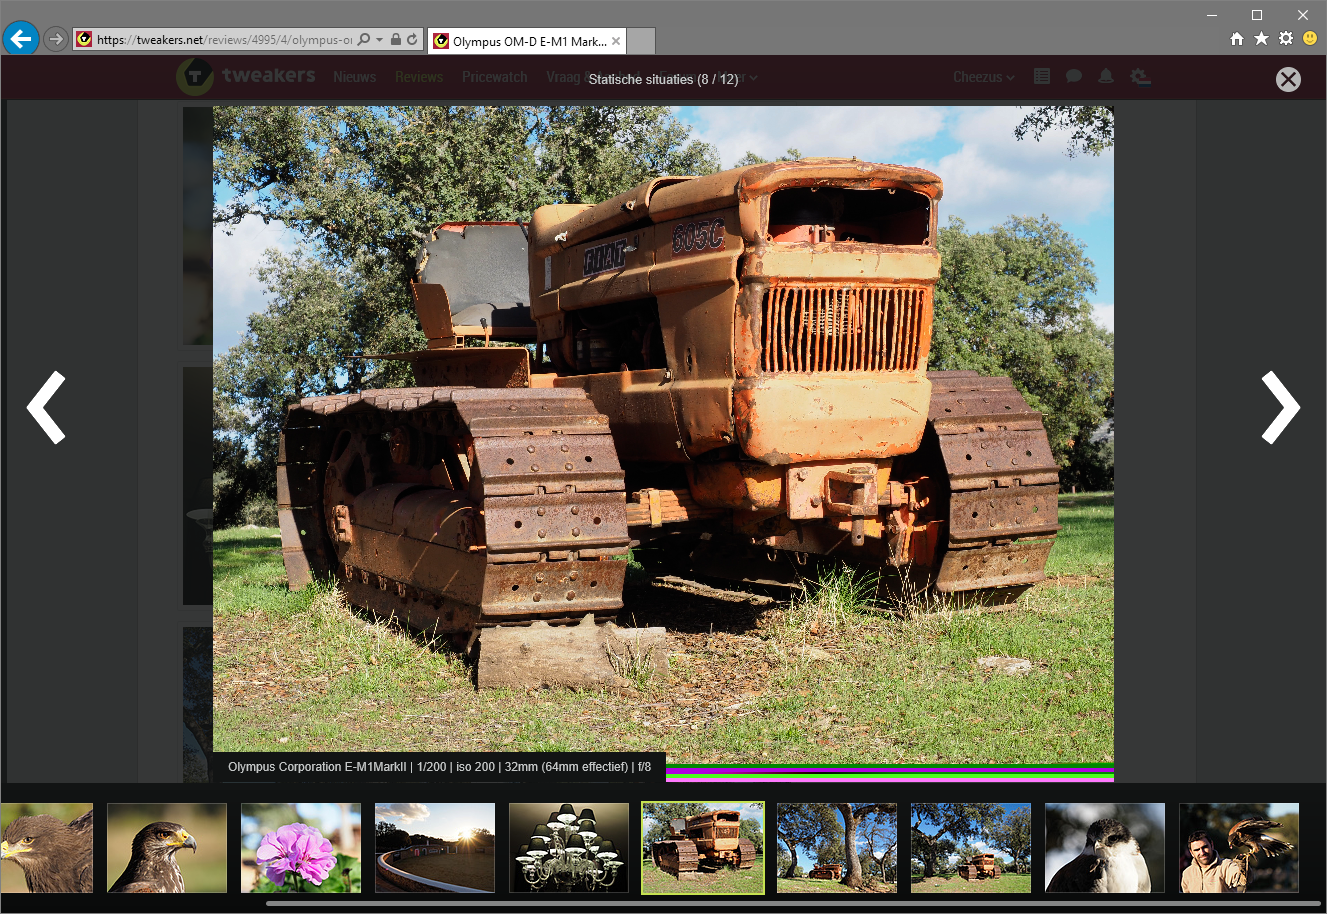
Task: Click the Olympus Corporation E-M1MarkII caption text
Action: tap(439, 767)
